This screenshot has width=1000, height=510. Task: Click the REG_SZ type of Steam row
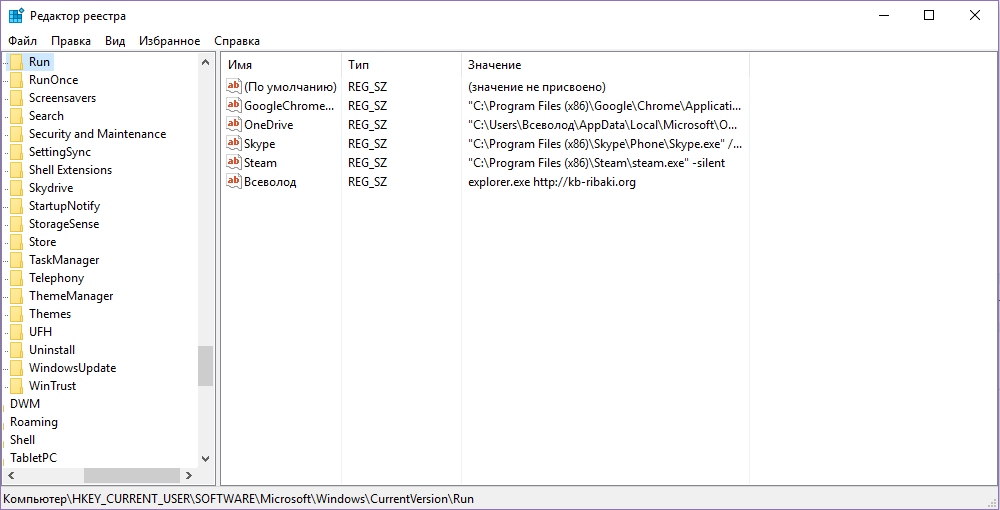click(367, 163)
